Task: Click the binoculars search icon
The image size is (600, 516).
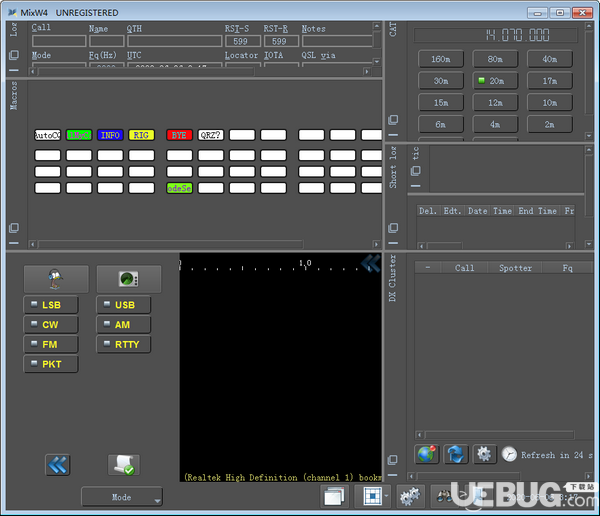Action: click(x=444, y=496)
